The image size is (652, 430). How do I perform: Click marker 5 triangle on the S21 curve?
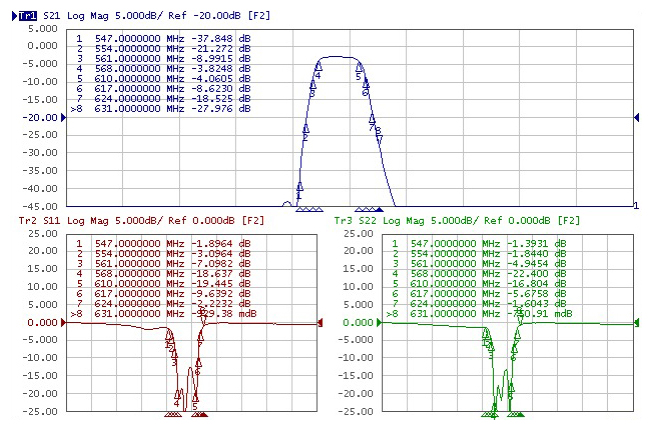click(359, 66)
